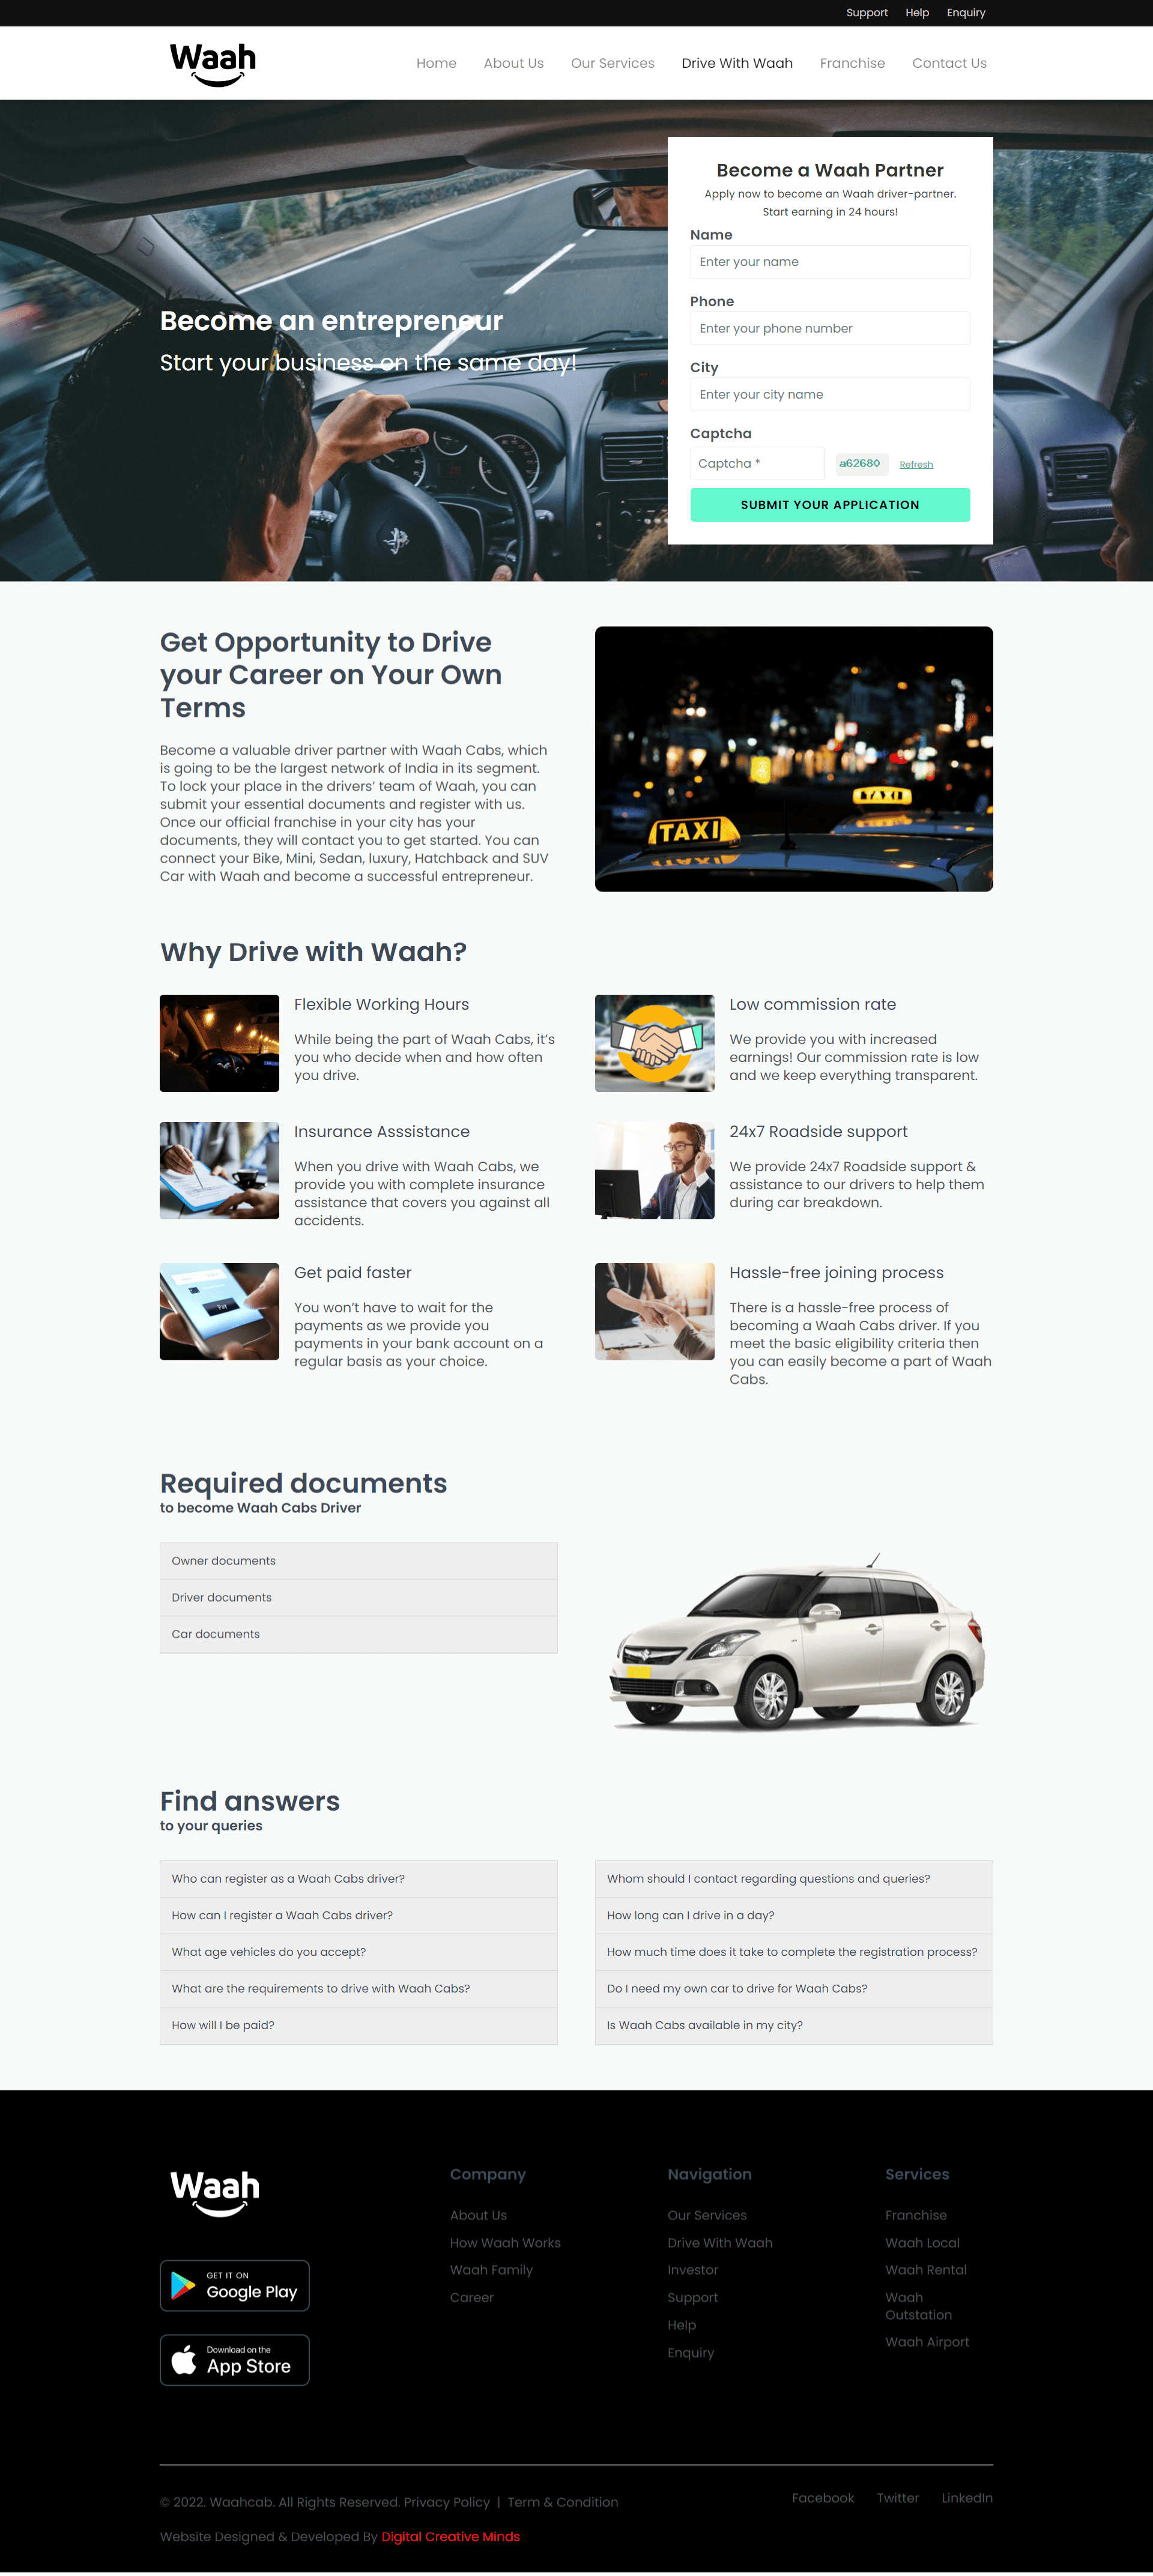The height and width of the screenshot is (2576, 1153).
Task: Select the 'Drive With Waah' navigation tab
Action: tap(737, 62)
